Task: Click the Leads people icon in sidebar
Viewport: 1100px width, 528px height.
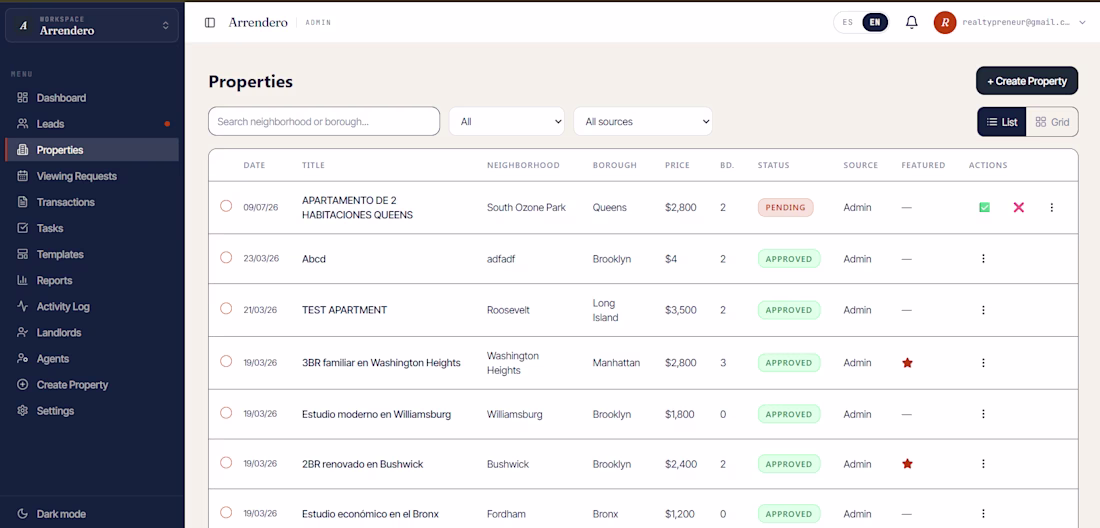Action: coord(22,123)
